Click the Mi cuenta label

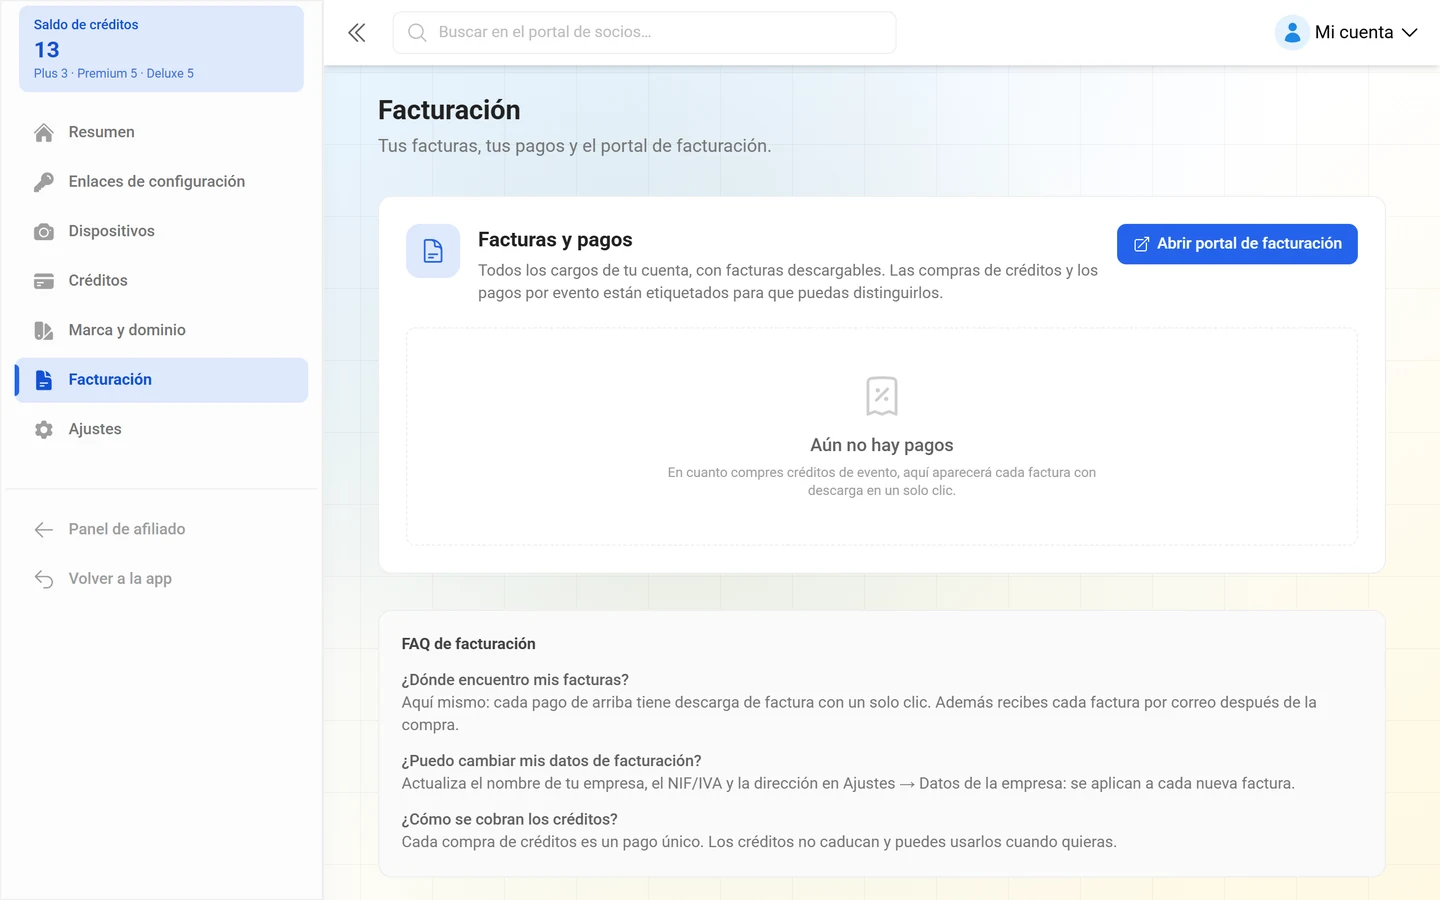pyautogui.click(x=1354, y=33)
